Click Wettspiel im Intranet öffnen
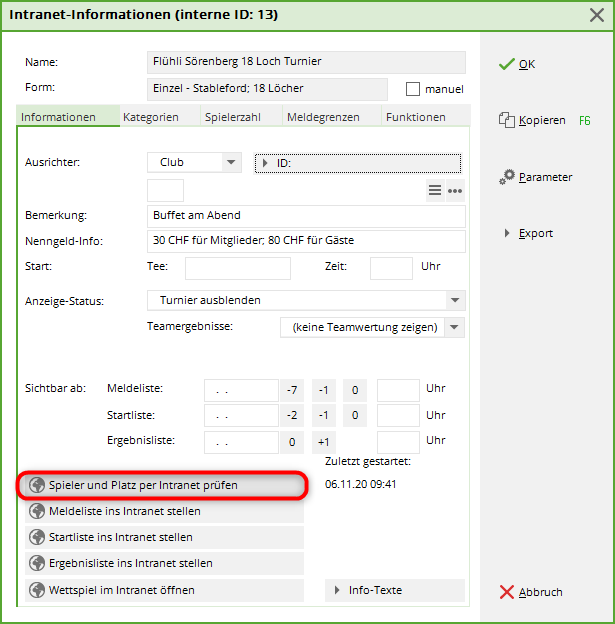This screenshot has height=624, width=615. [164, 590]
